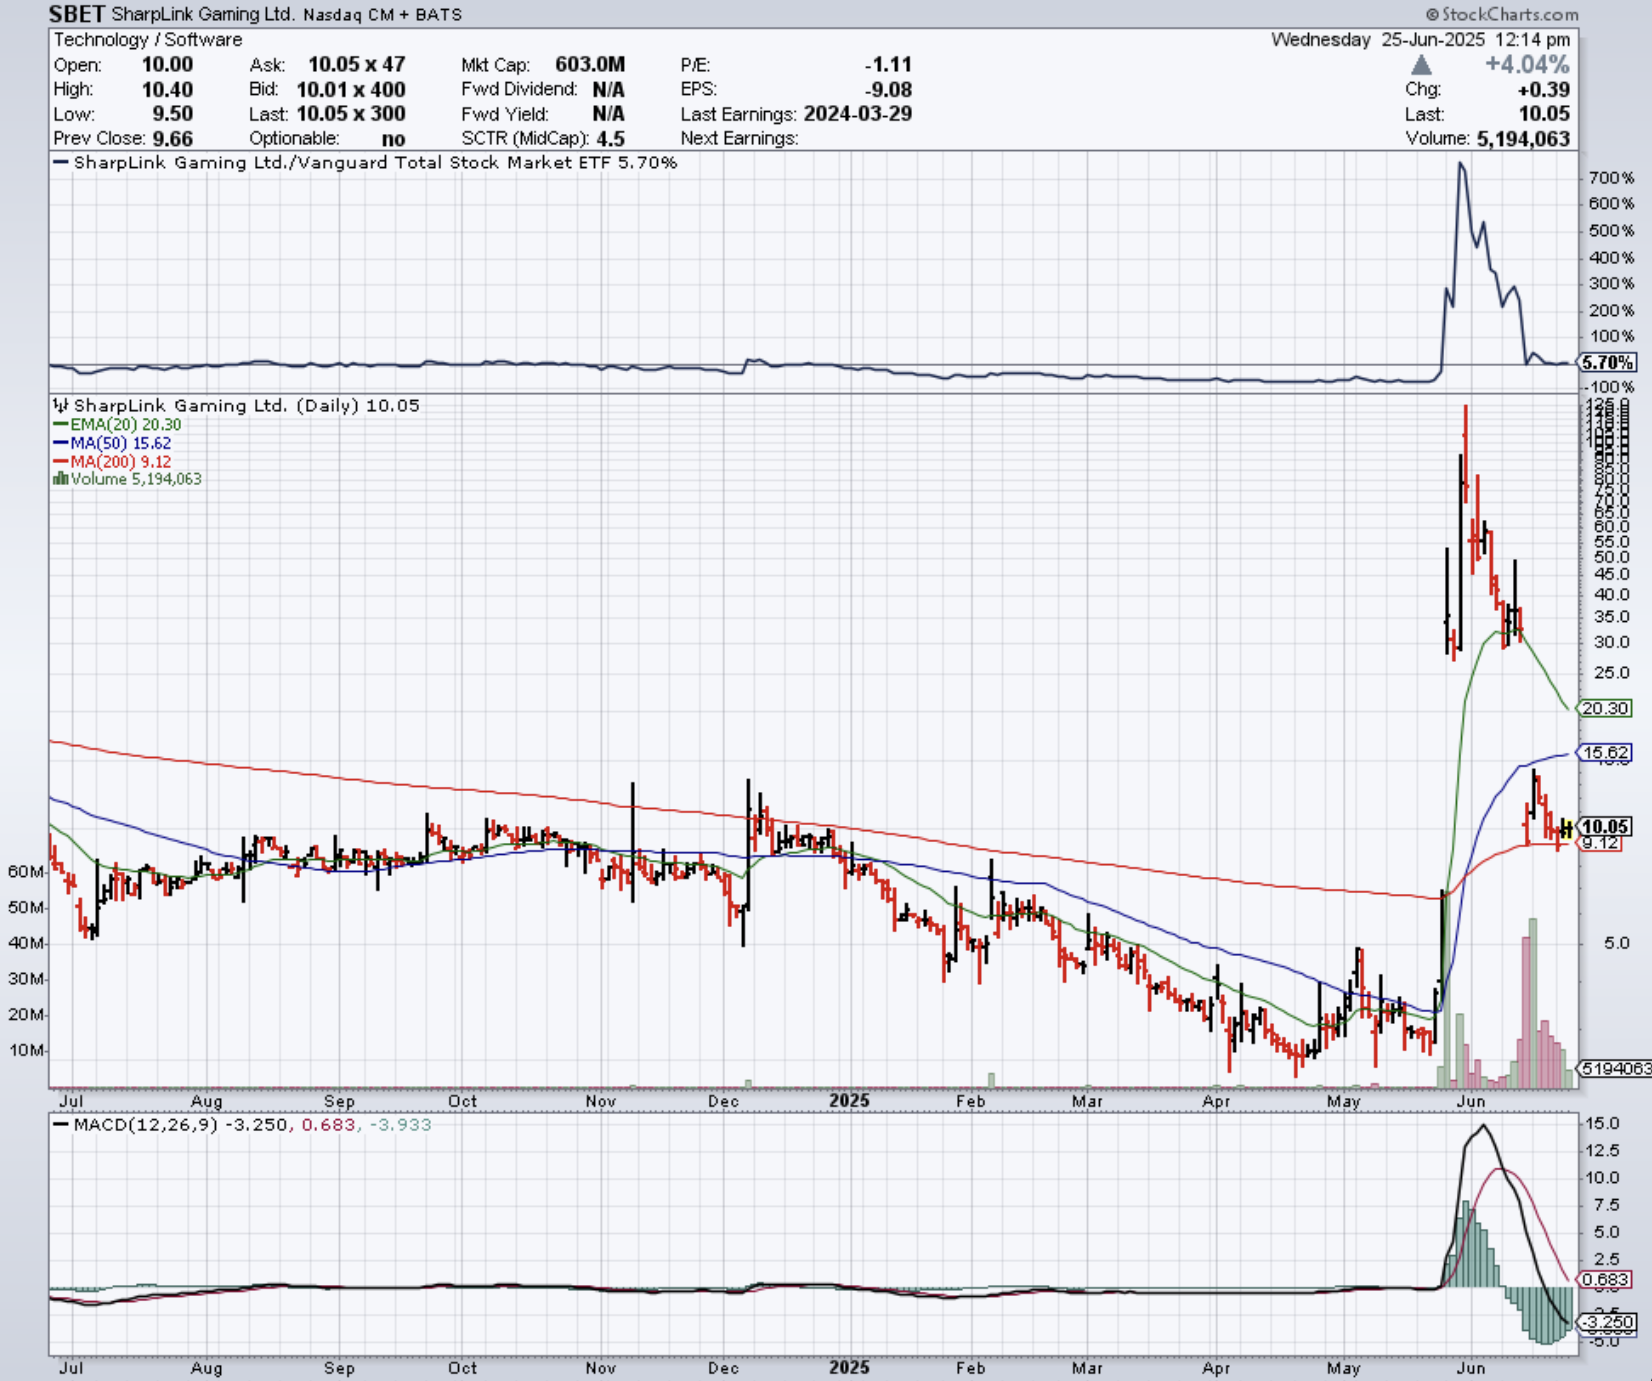
Task: Select the High value 10.40
Action: coord(167,89)
